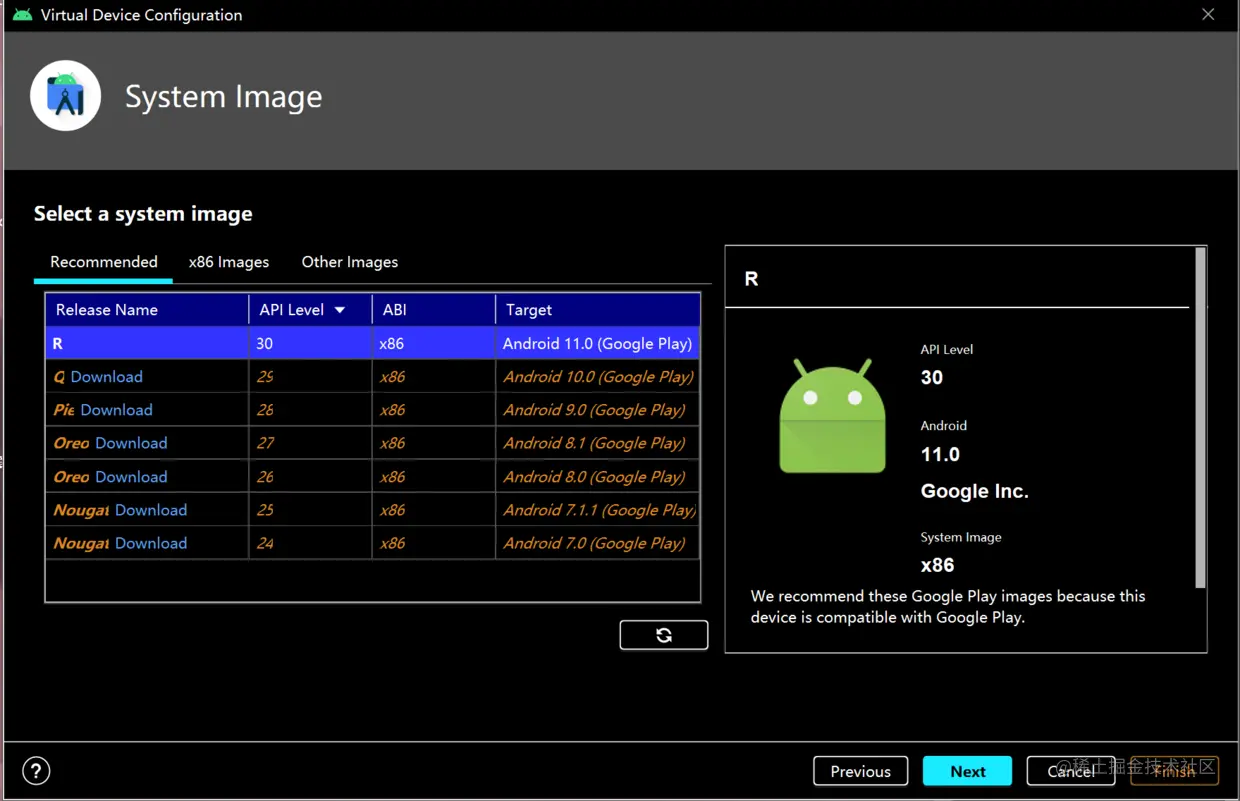Select Android 10.0 (Google Play) target cell
Image resolution: width=1240 pixels, height=801 pixels.
597,377
